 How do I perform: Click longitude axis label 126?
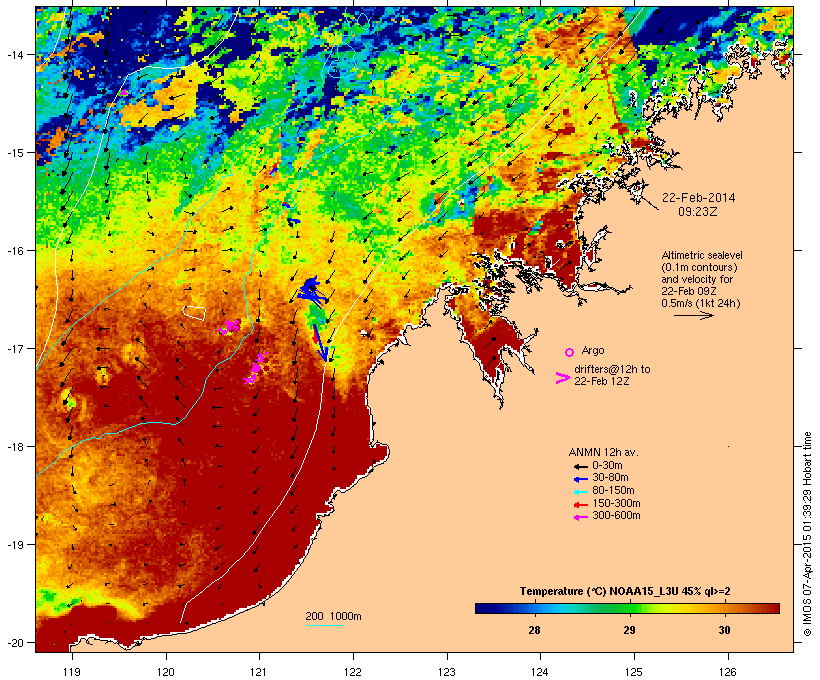coord(728,672)
